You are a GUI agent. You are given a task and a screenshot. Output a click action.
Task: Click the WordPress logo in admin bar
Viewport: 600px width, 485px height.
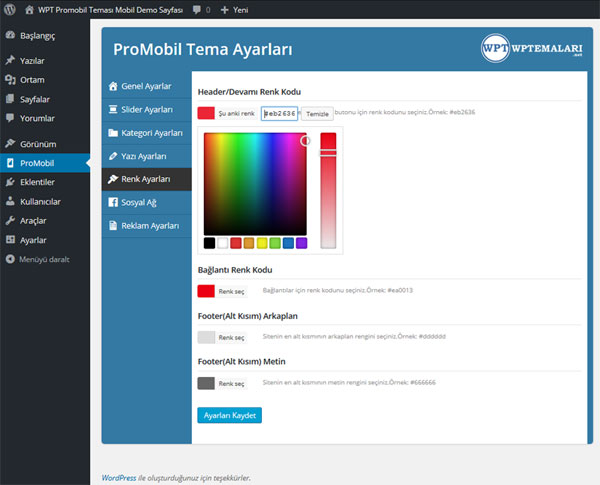pos(10,9)
